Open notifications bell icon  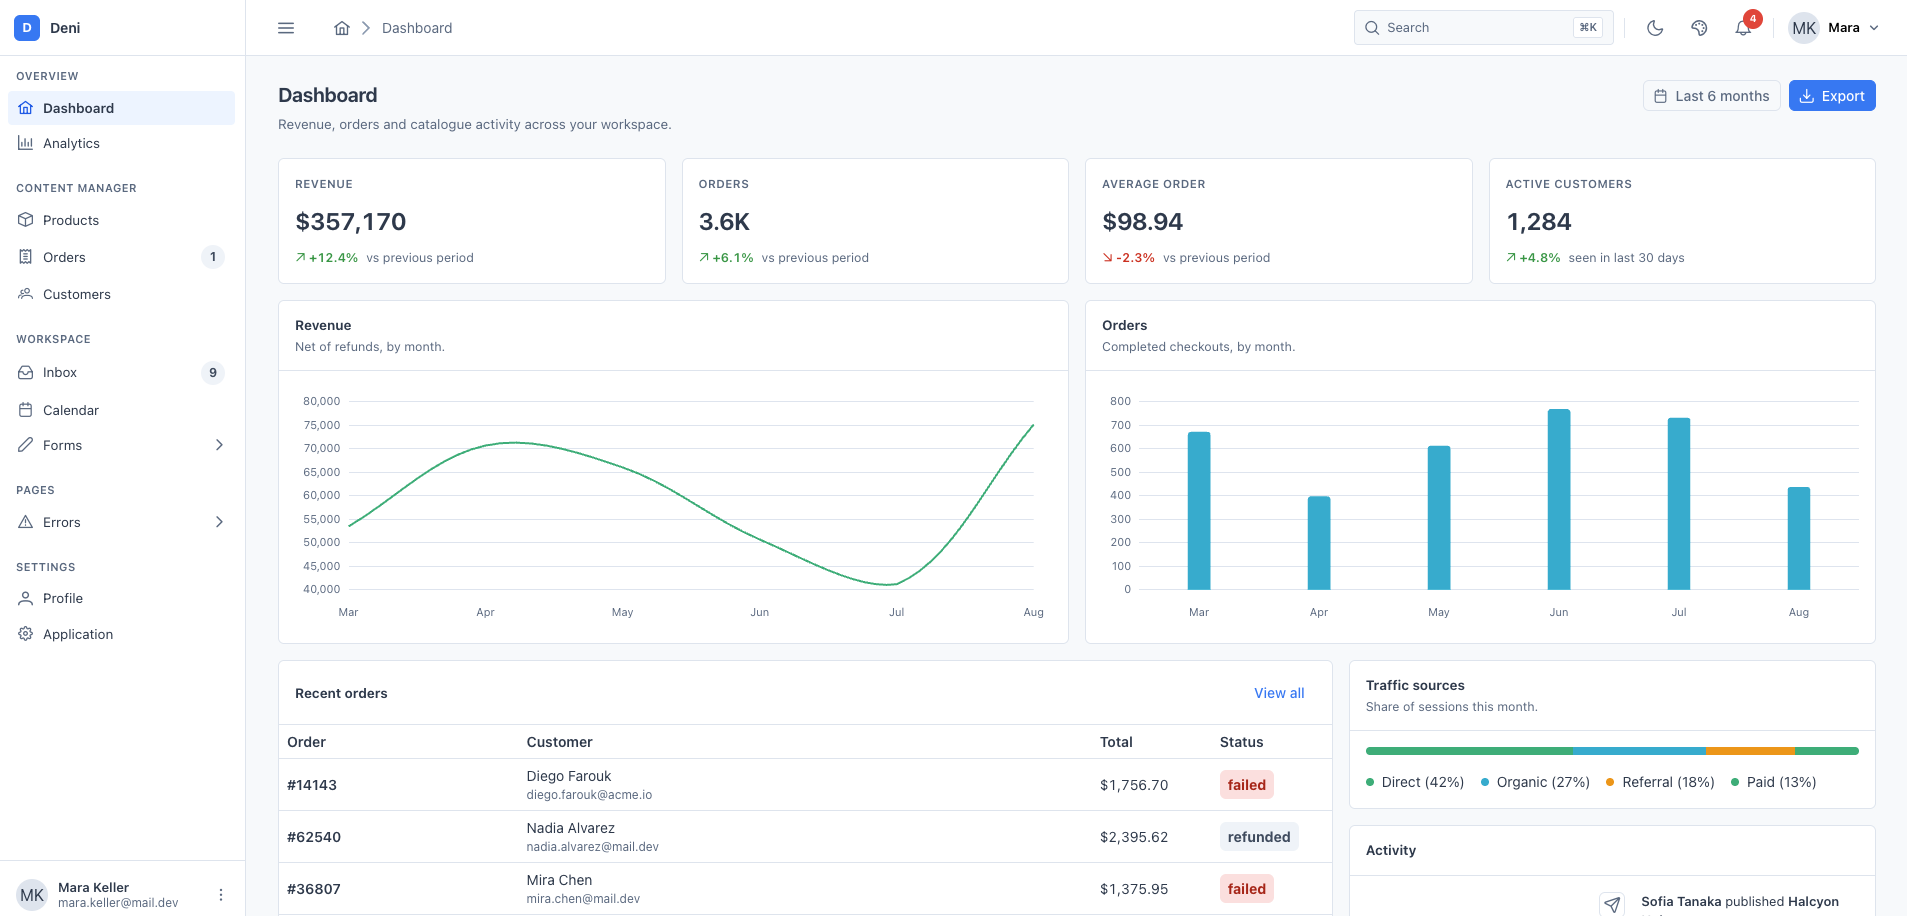[x=1743, y=28]
